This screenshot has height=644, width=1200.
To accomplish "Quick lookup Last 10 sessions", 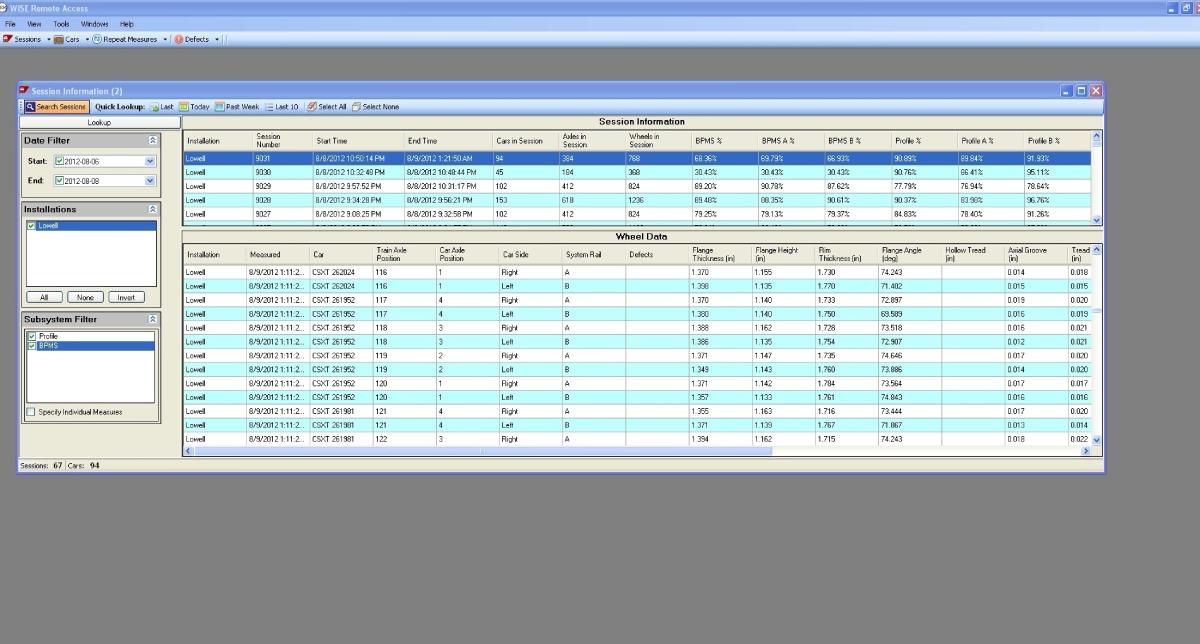I will pyautogui.click(x=282, y=106).
